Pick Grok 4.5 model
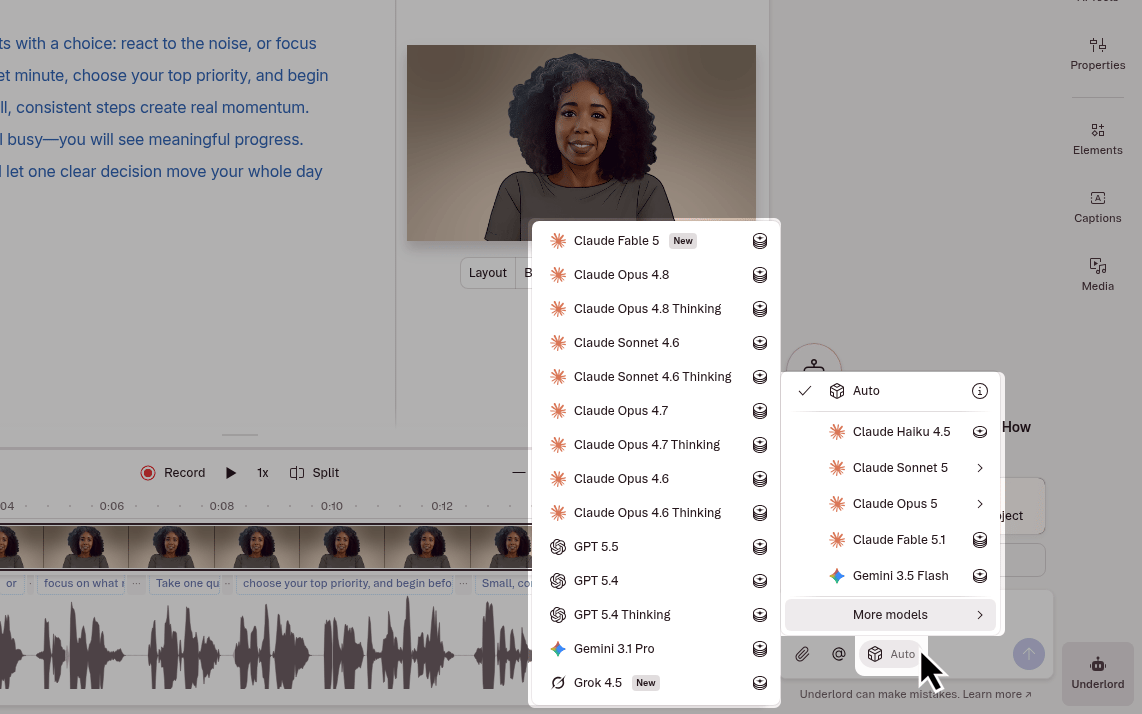1142x714 pixels. click(655, 683)
